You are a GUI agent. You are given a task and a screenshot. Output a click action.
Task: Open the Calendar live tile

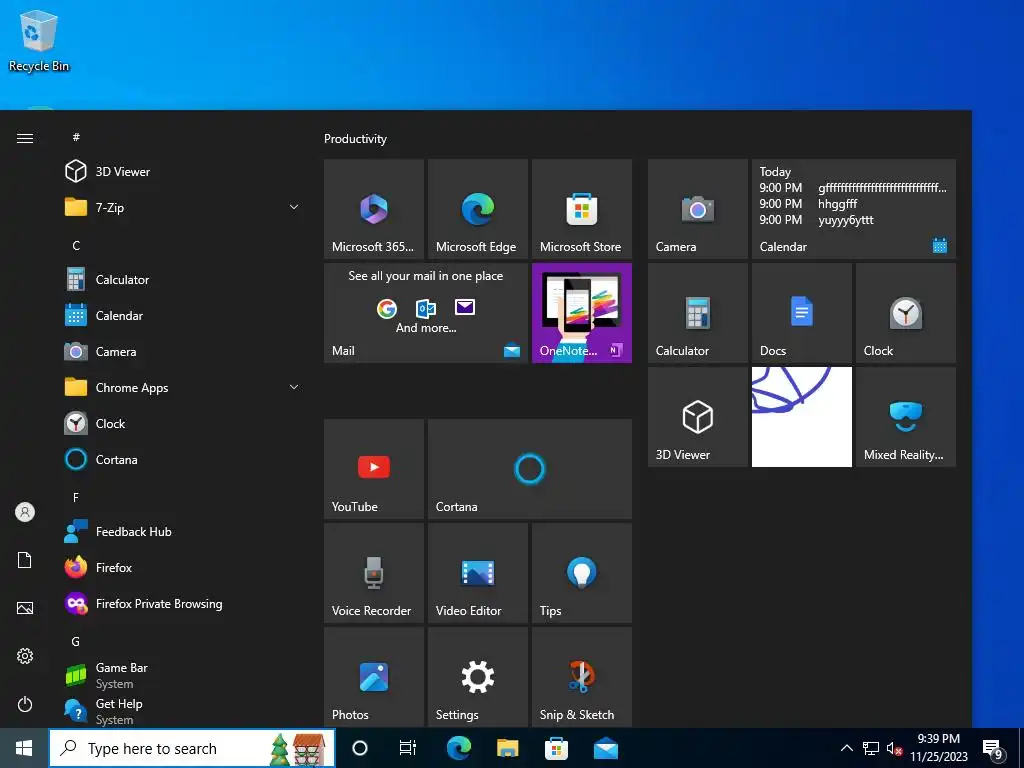tap(854, 209)
